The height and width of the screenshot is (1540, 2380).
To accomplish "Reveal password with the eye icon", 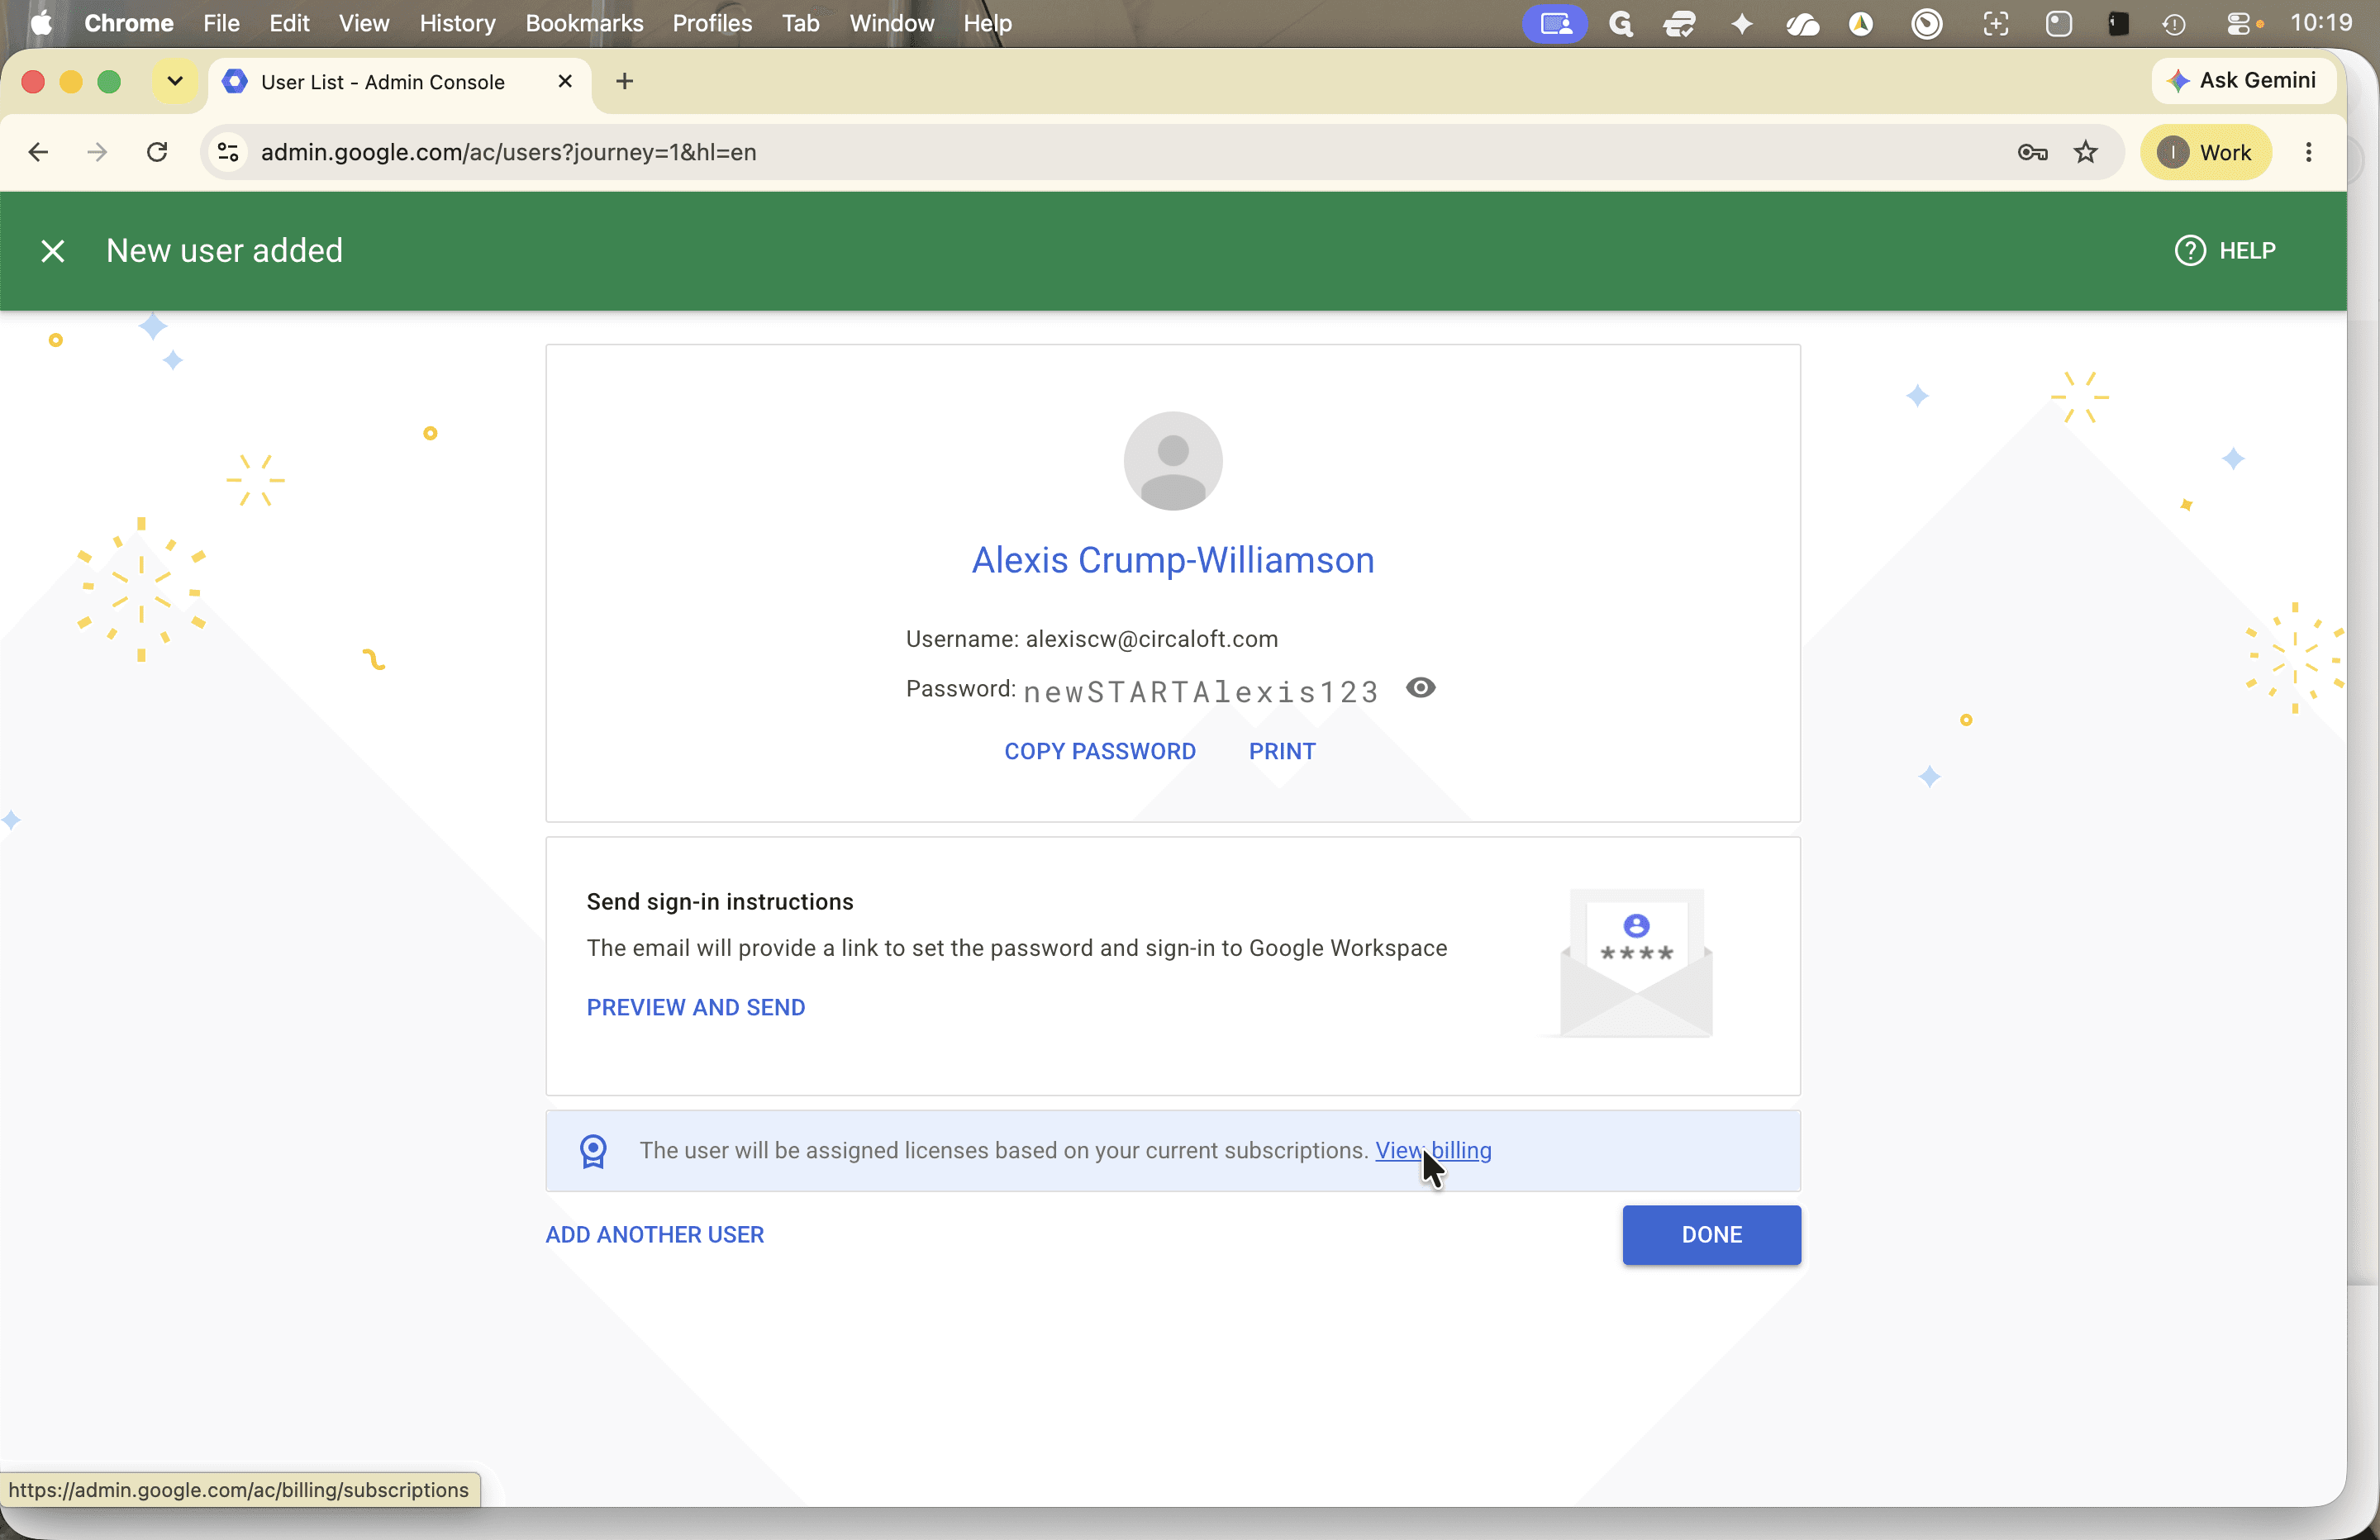I will tap(1420, 688).
